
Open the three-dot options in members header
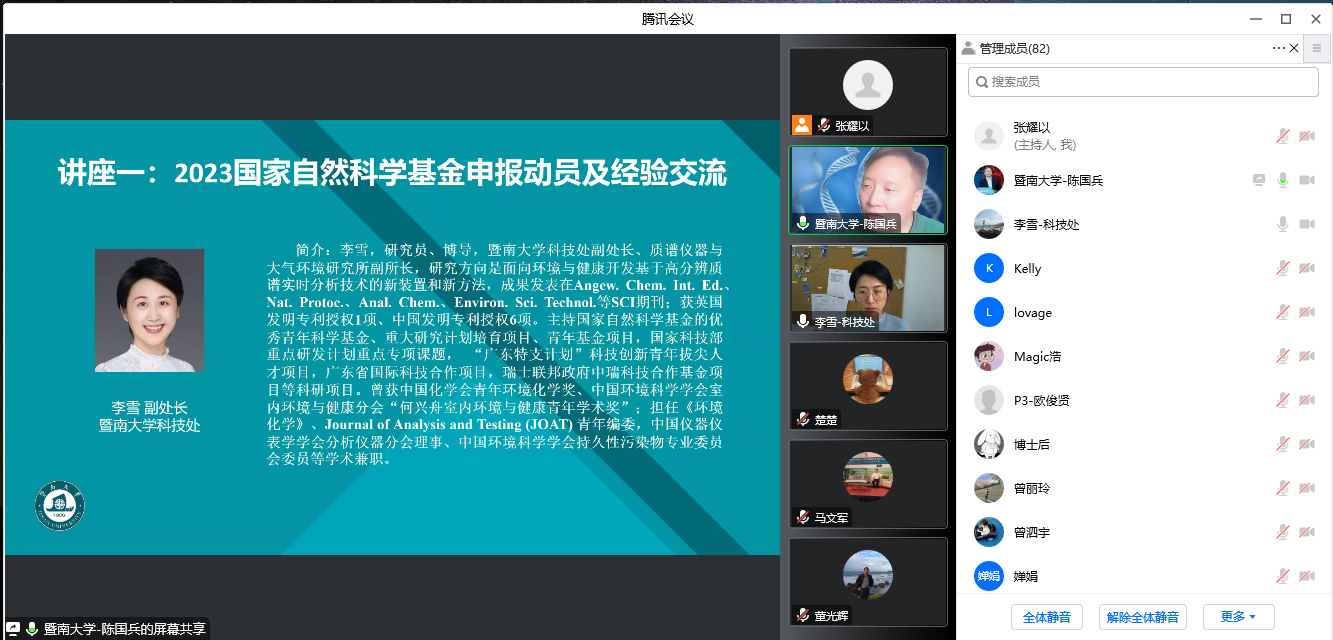[x=1278, y=48]
